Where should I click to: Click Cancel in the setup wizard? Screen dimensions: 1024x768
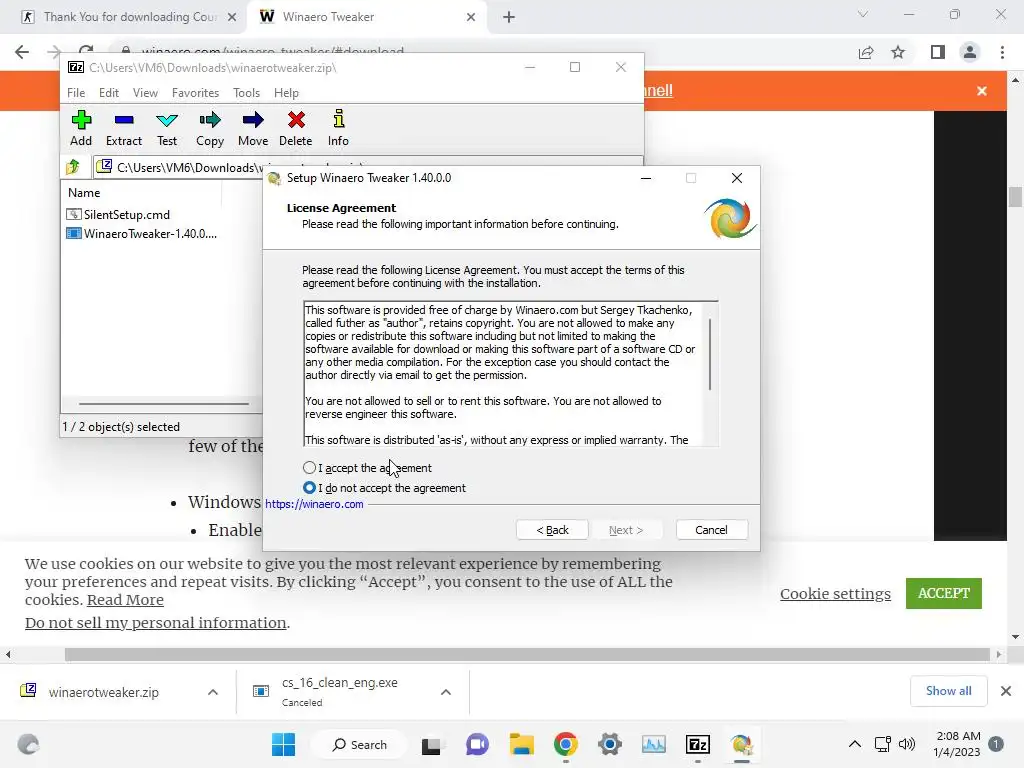pos(711,530)
